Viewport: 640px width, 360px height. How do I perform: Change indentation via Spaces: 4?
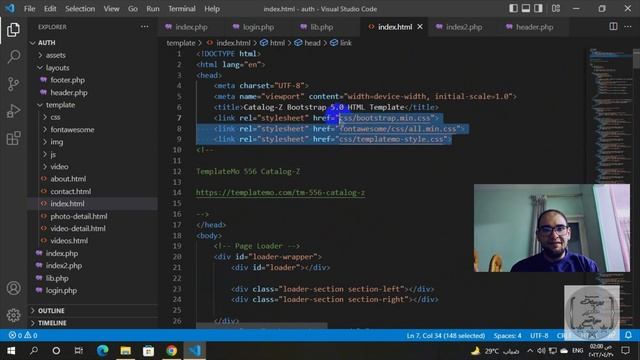click(x=507, y=336)
